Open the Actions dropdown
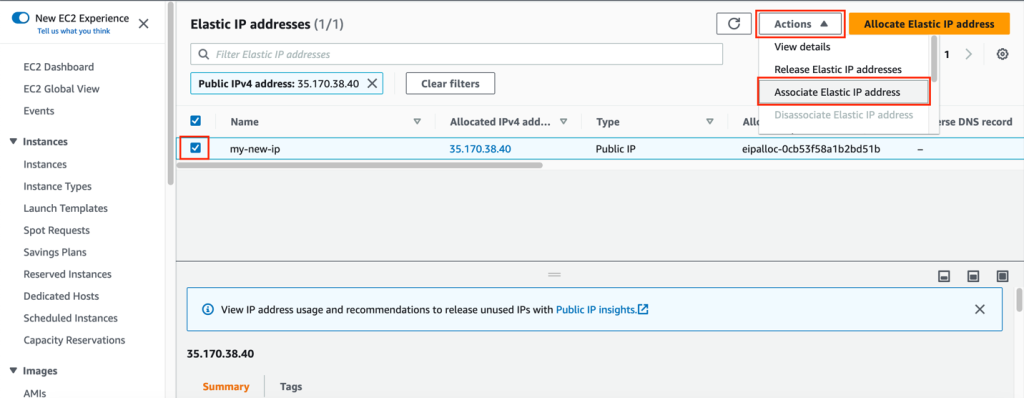 click(801, 24)
